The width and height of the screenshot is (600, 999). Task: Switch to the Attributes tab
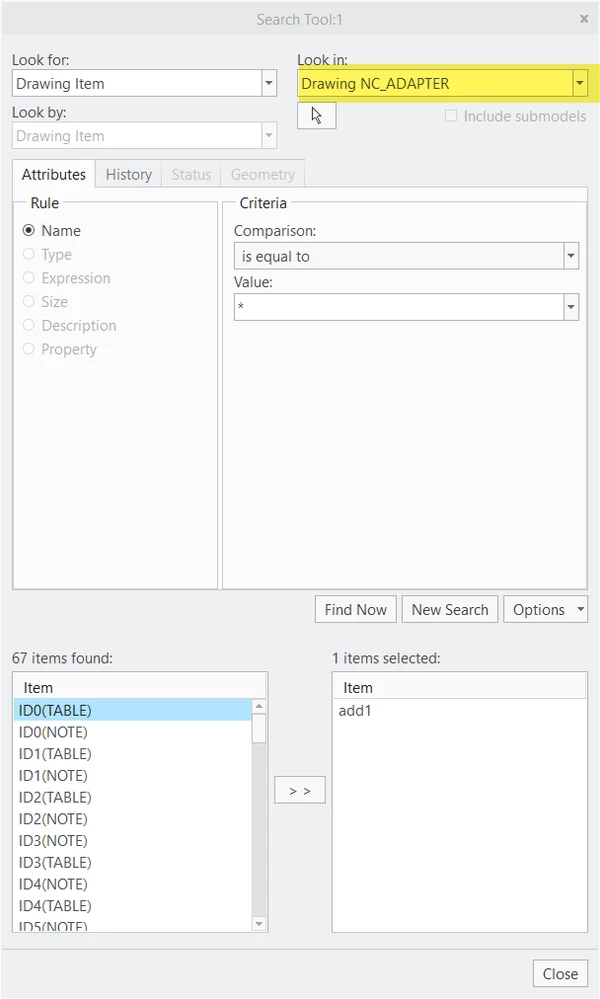[x=54, y=174]
